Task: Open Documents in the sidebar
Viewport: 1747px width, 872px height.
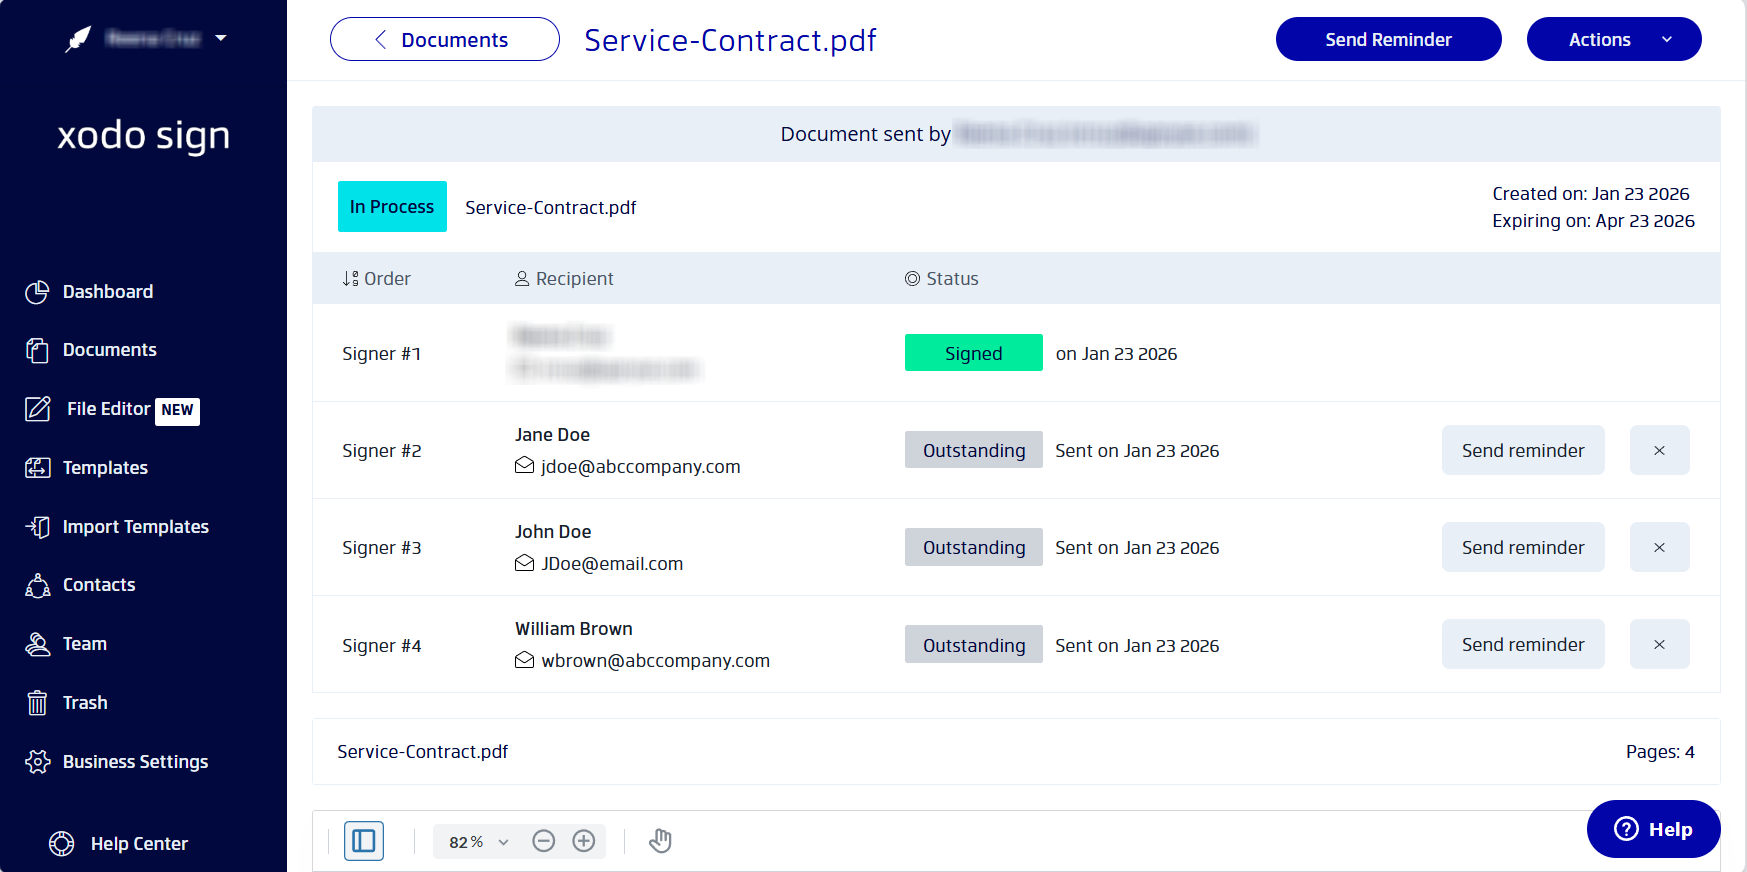Action: point(110,350)
